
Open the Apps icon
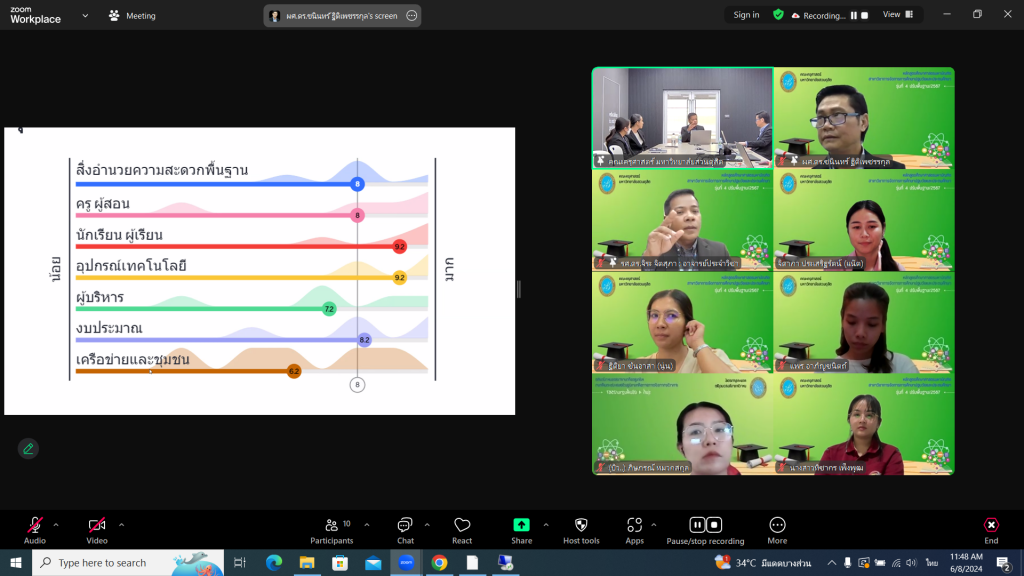click(634, 526)
